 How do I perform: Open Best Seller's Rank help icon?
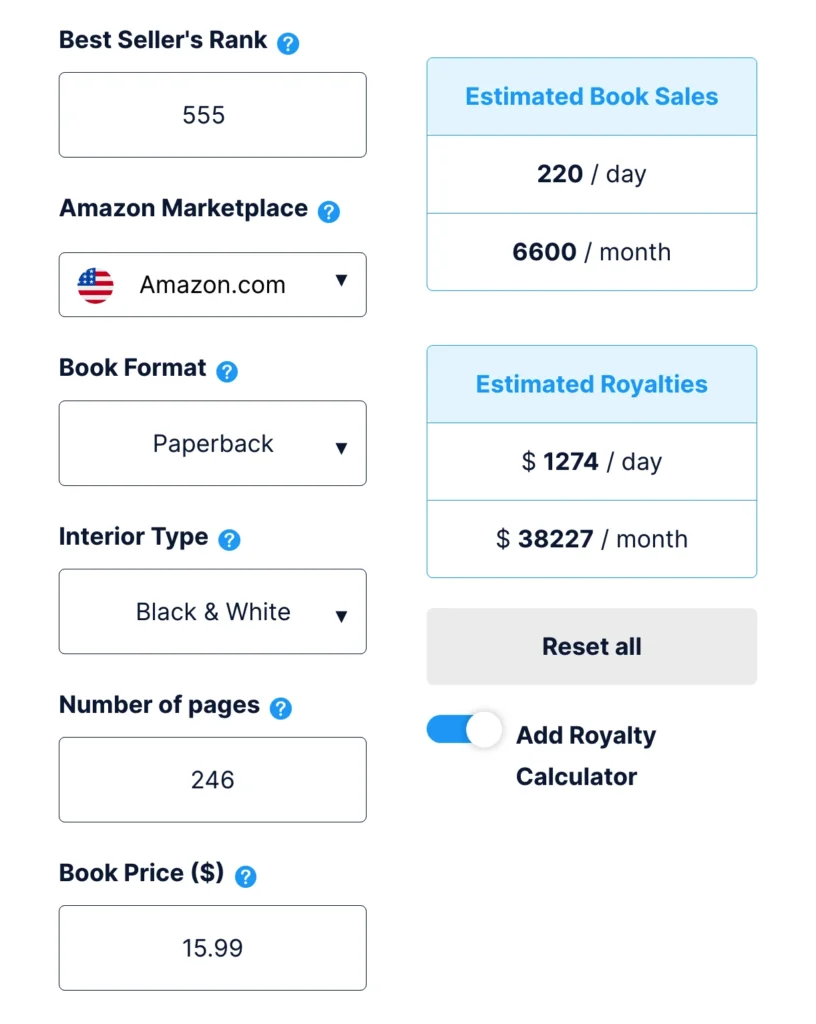[x=288, y=44]
